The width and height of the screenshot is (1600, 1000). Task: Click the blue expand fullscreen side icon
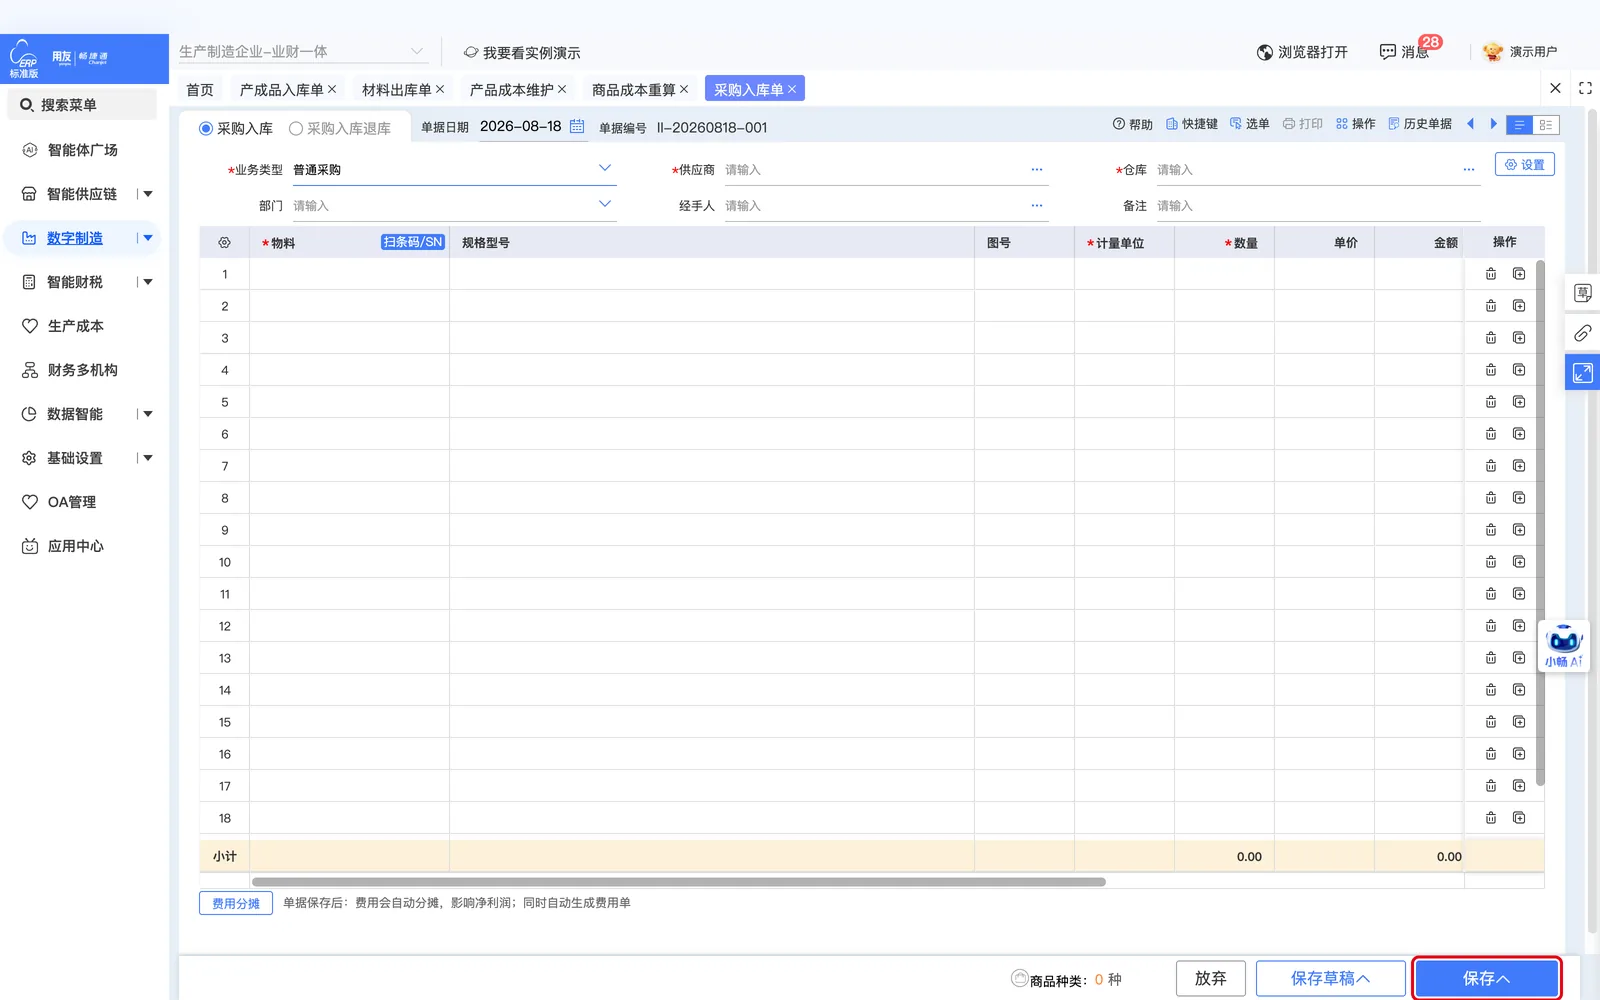1582,373
